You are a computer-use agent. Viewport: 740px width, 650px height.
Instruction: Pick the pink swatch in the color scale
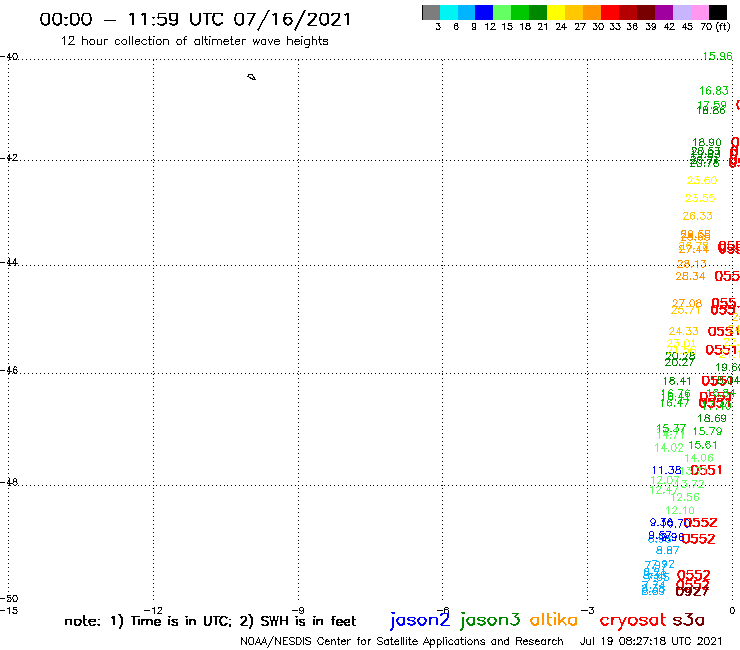tap(699, 12)
